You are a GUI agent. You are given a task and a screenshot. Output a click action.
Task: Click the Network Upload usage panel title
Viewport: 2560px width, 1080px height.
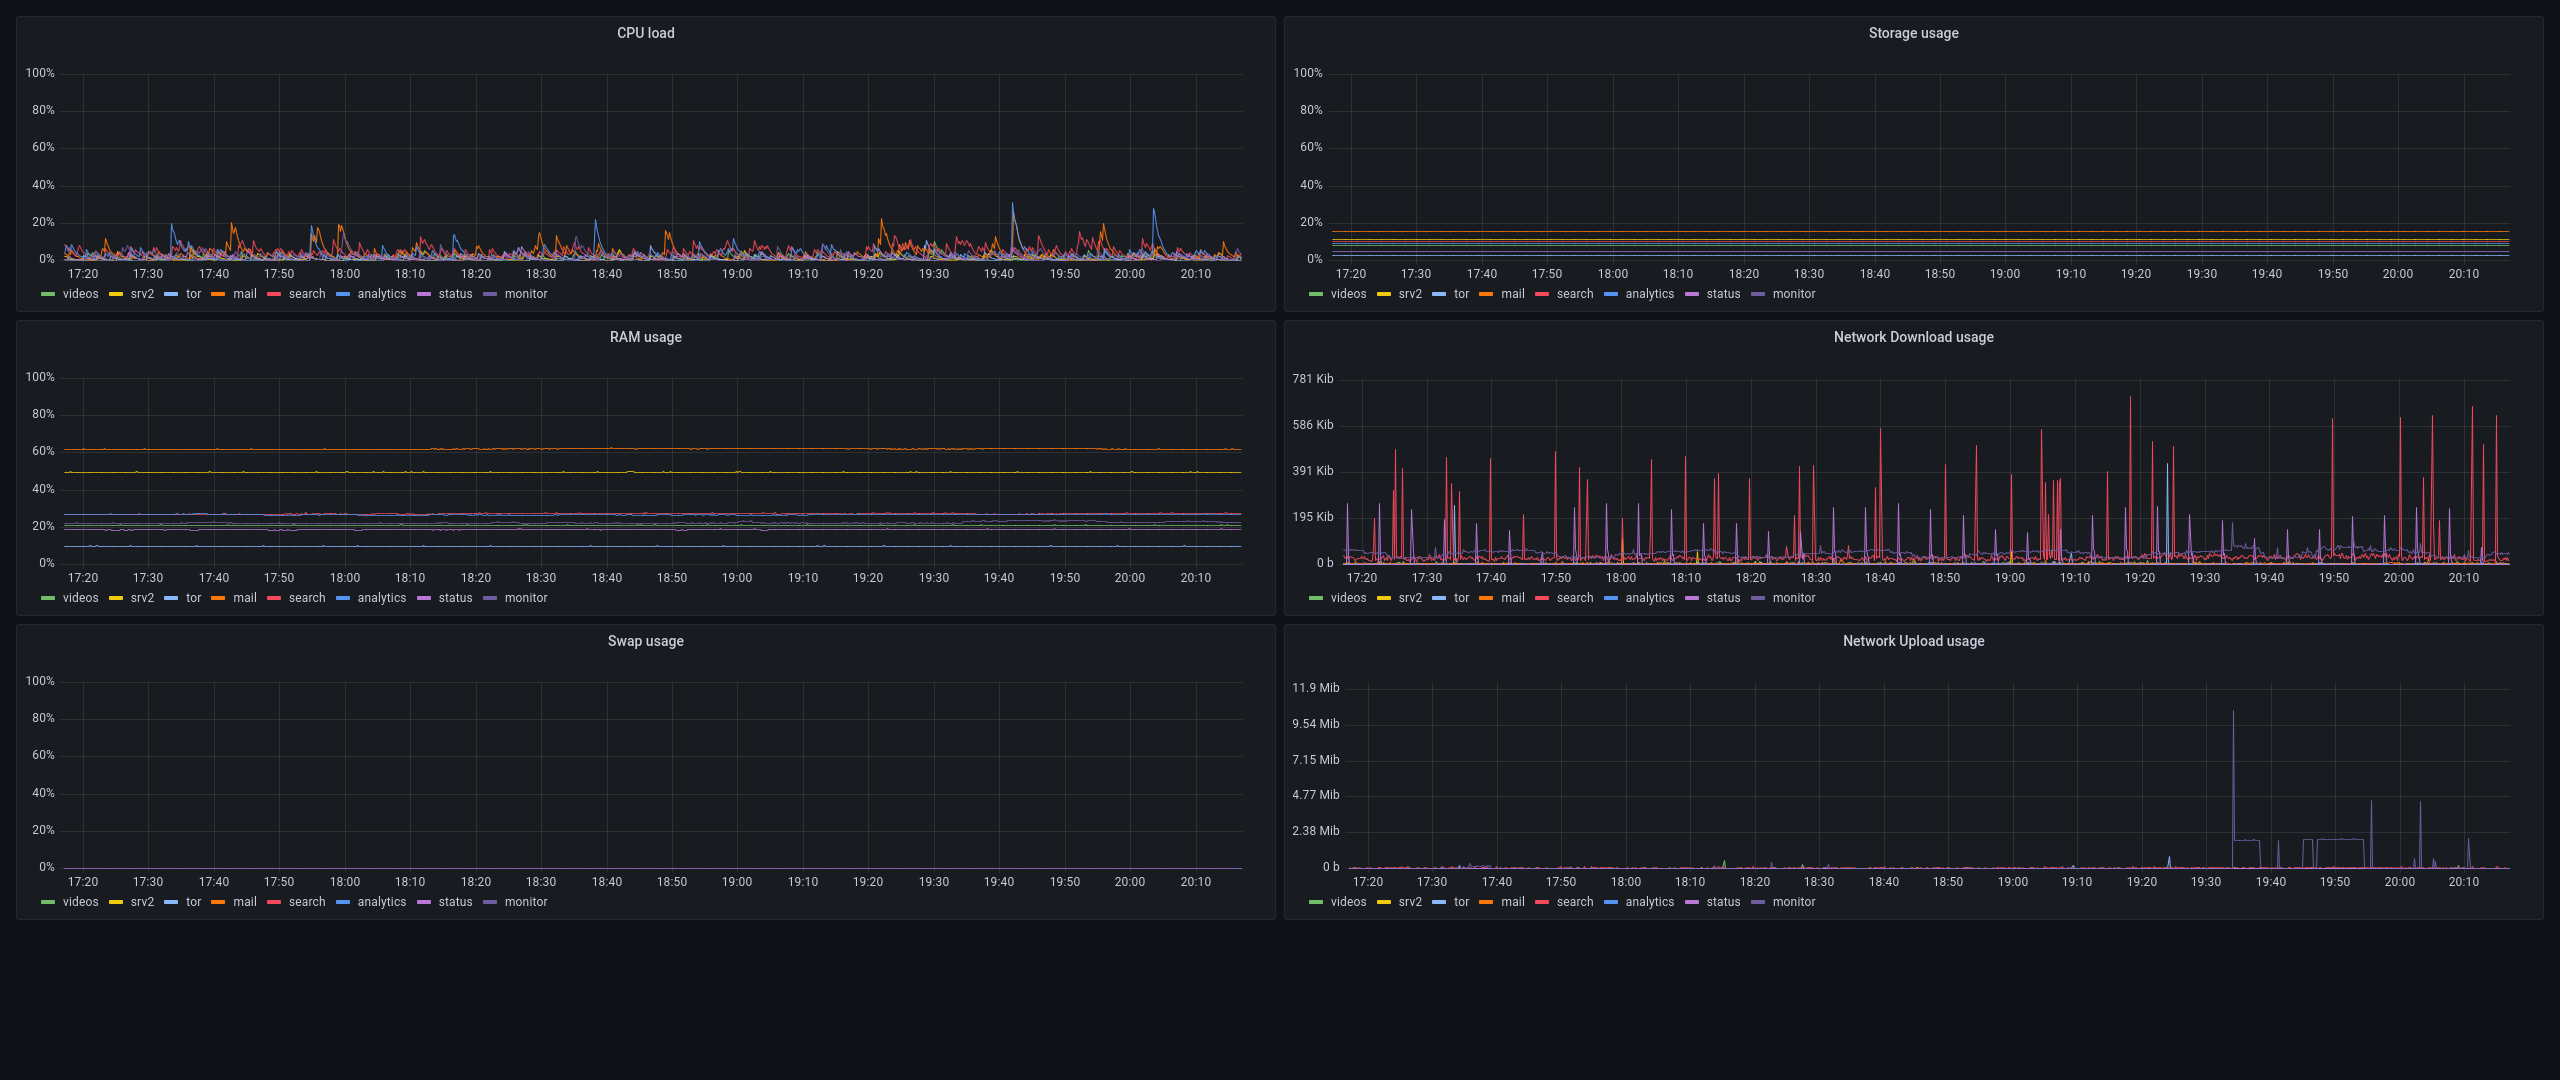click(x=1912, y=641)
